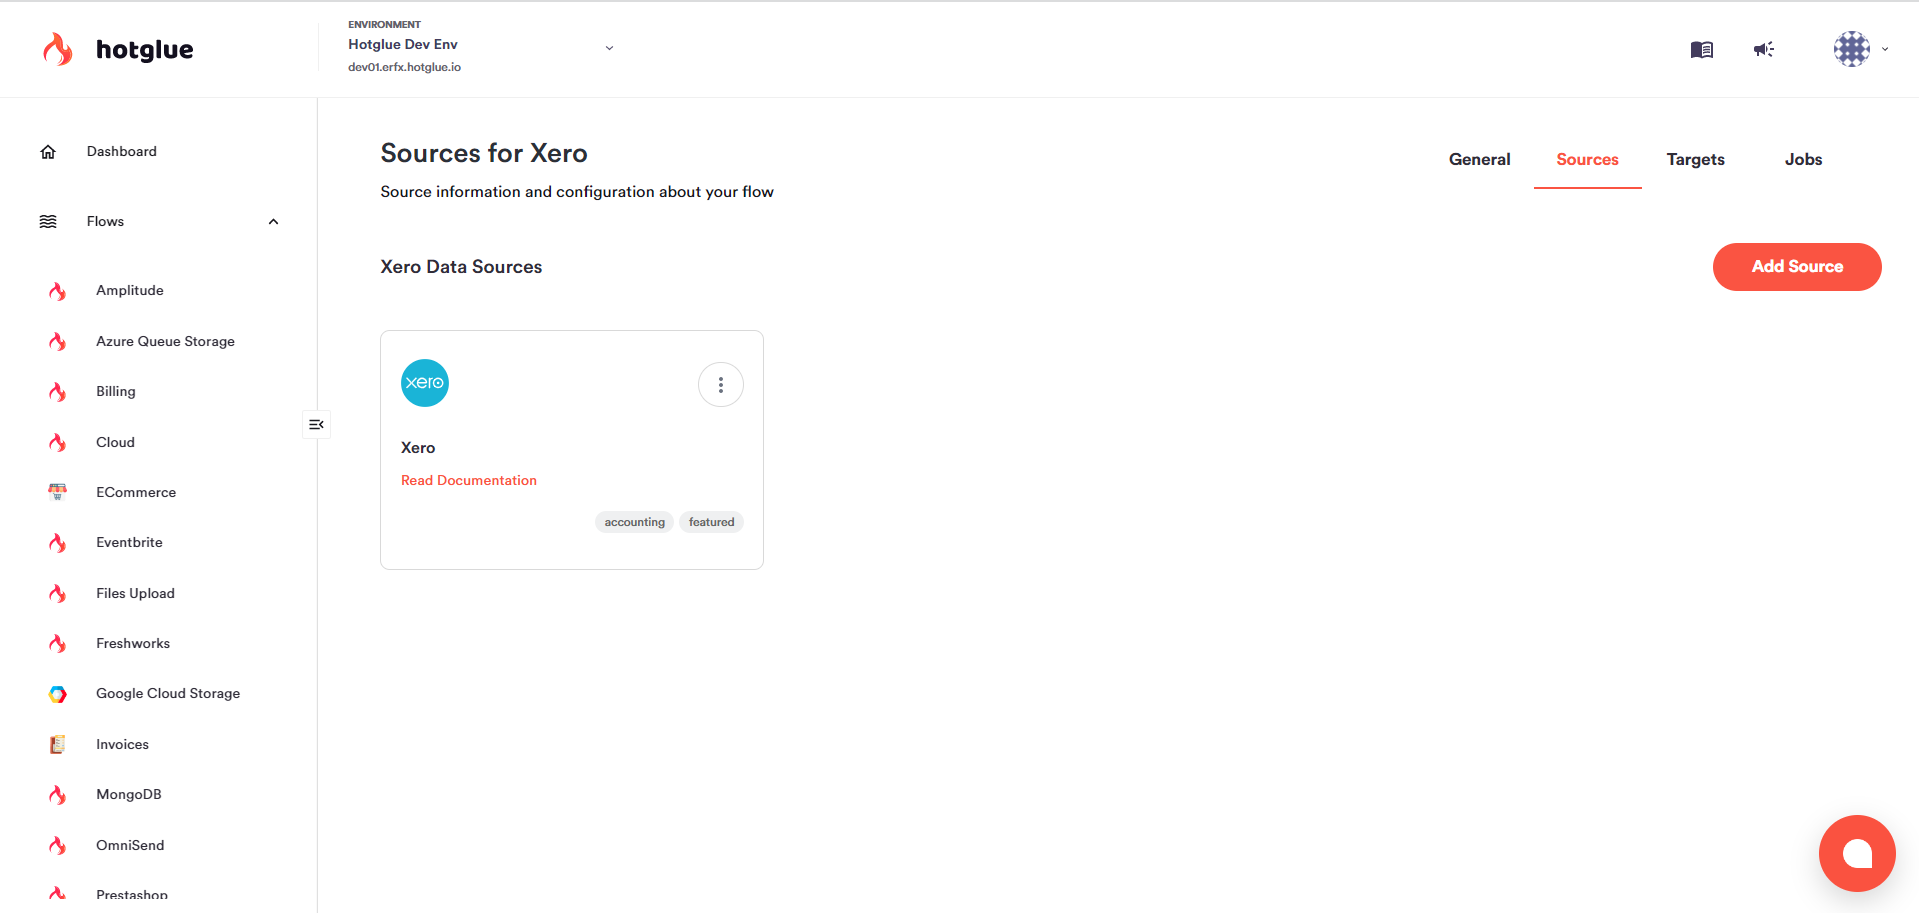Click the Eventbrite flow icon
The width and height of the screenshot is (1919, 913).
pos(58,543)
